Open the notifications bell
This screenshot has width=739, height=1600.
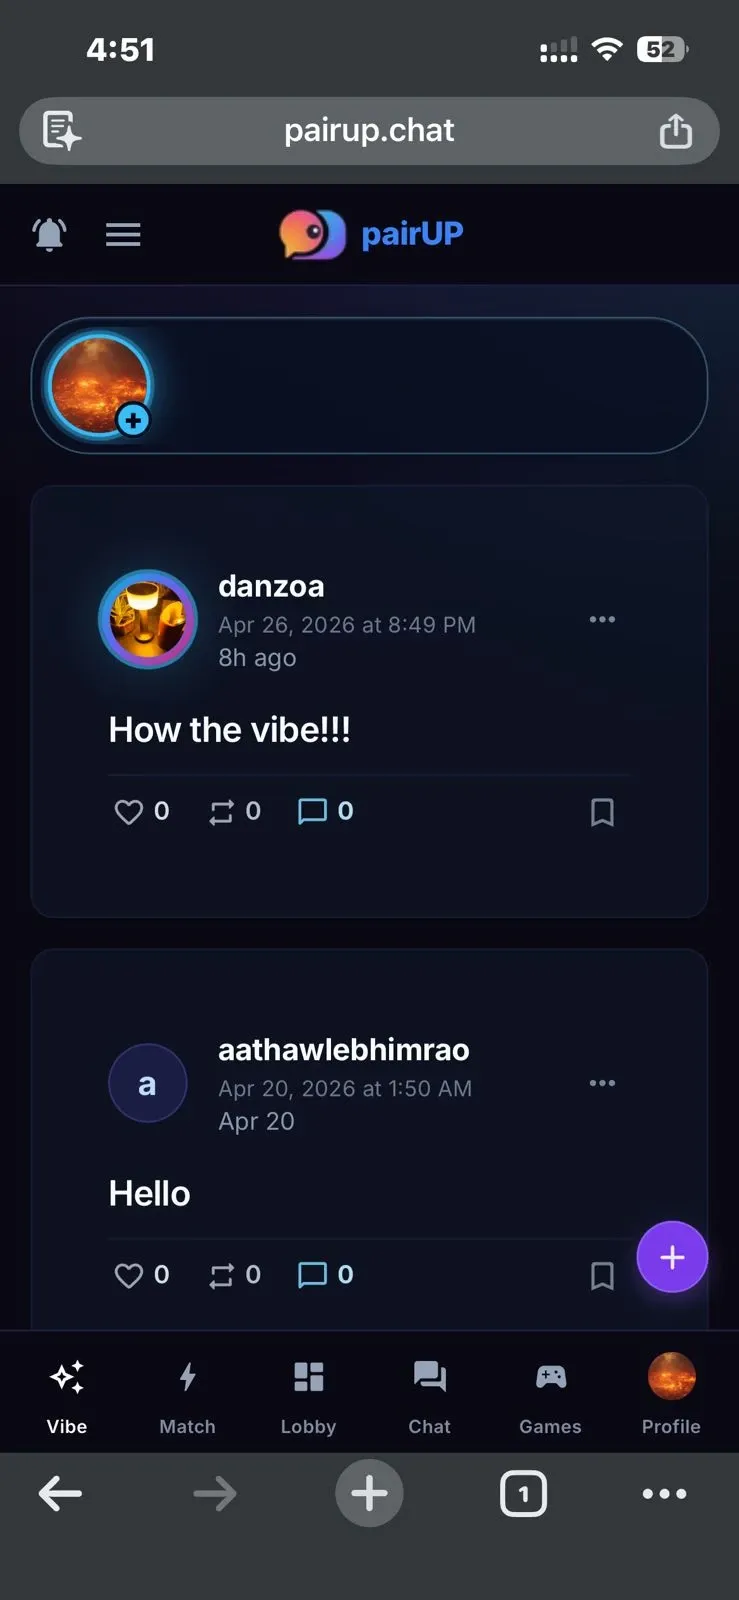49,234
